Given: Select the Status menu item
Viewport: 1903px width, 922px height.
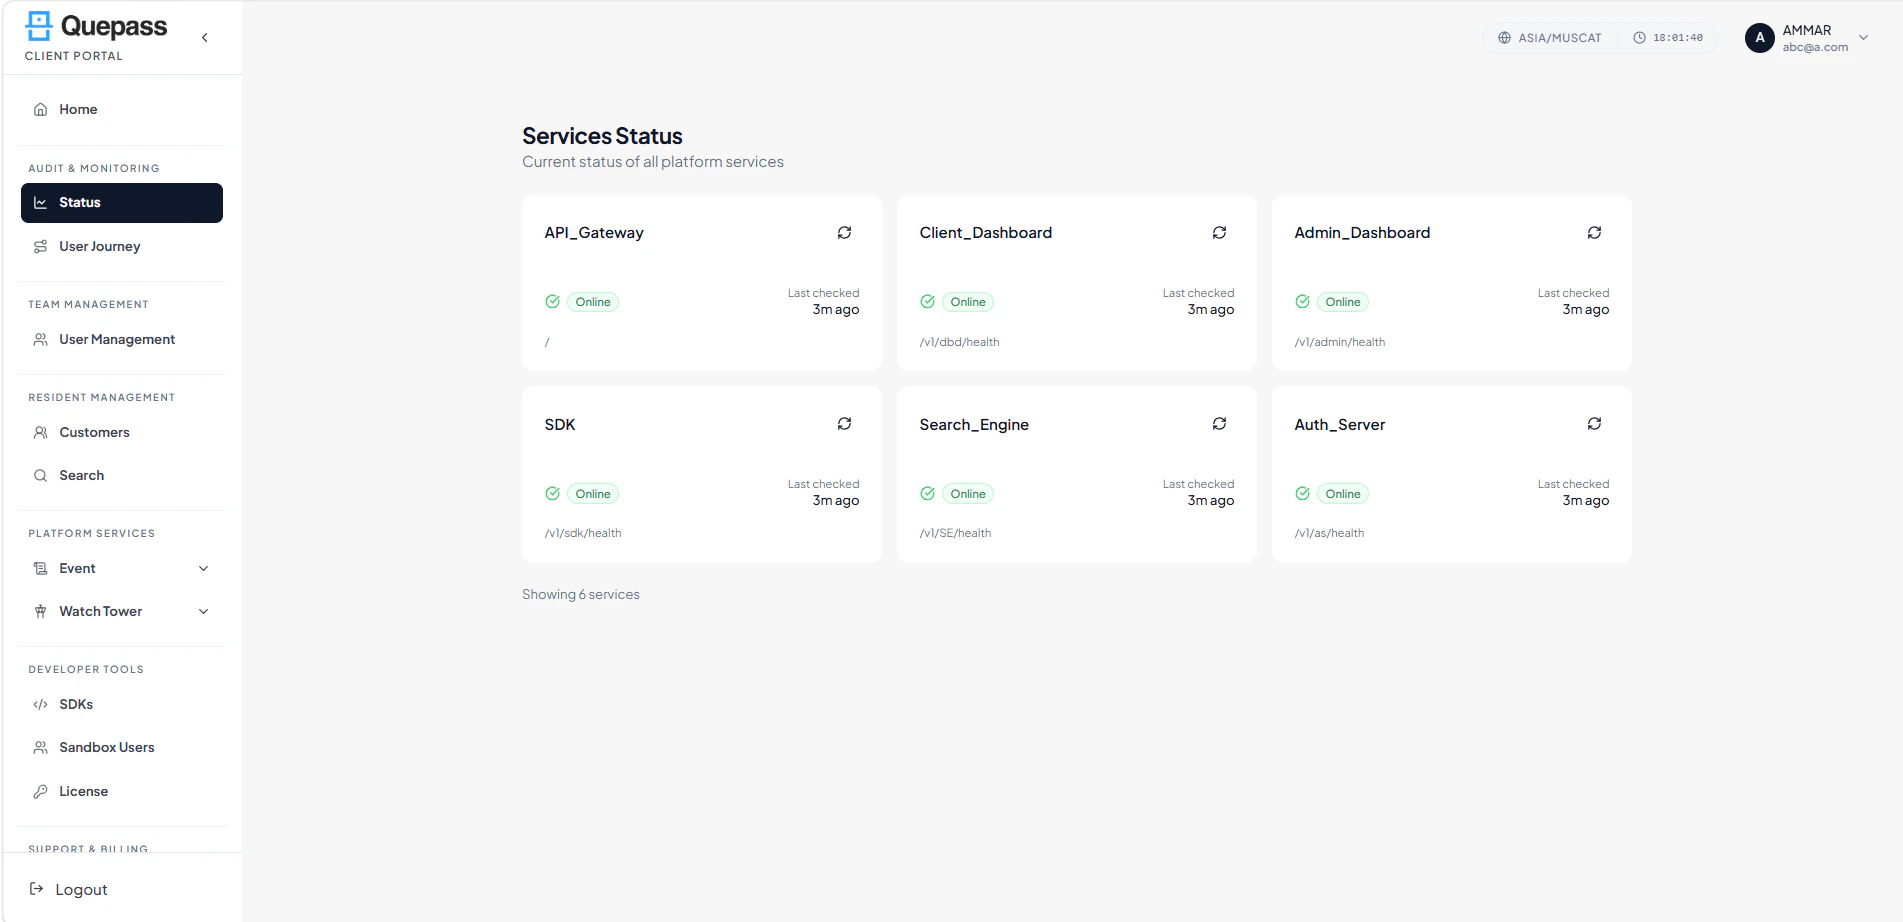Looking at the screenshot, I should [x=122, y=203].
